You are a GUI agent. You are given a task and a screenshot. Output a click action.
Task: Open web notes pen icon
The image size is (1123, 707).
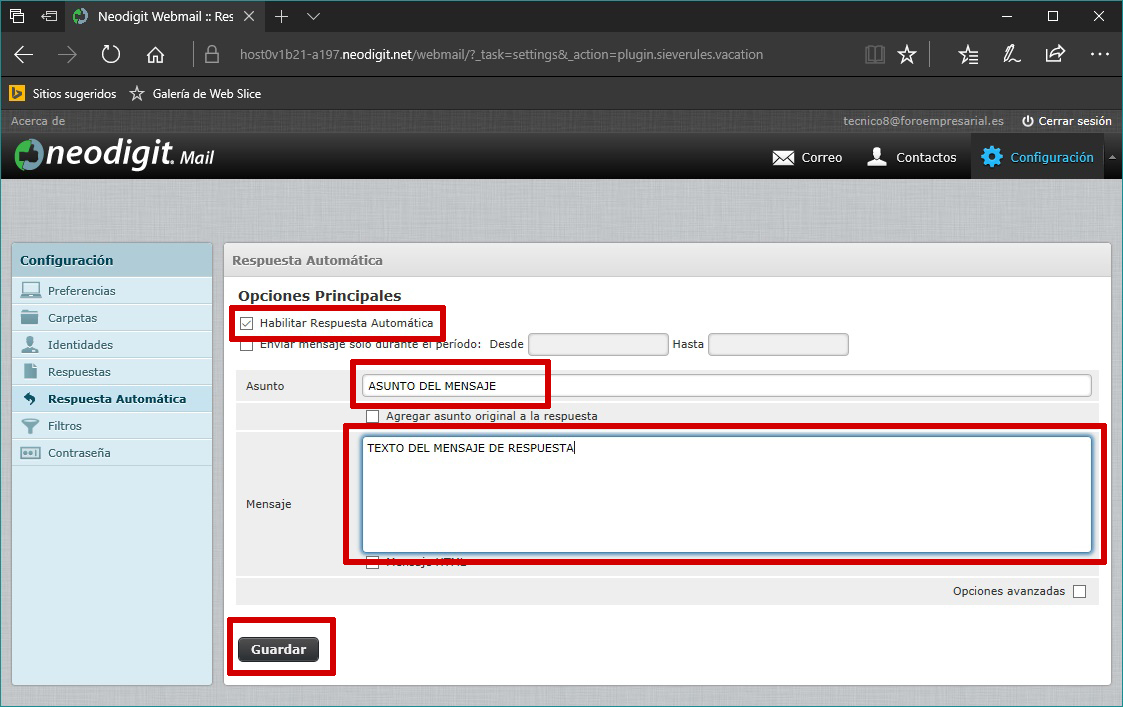tap(1011, 54)
